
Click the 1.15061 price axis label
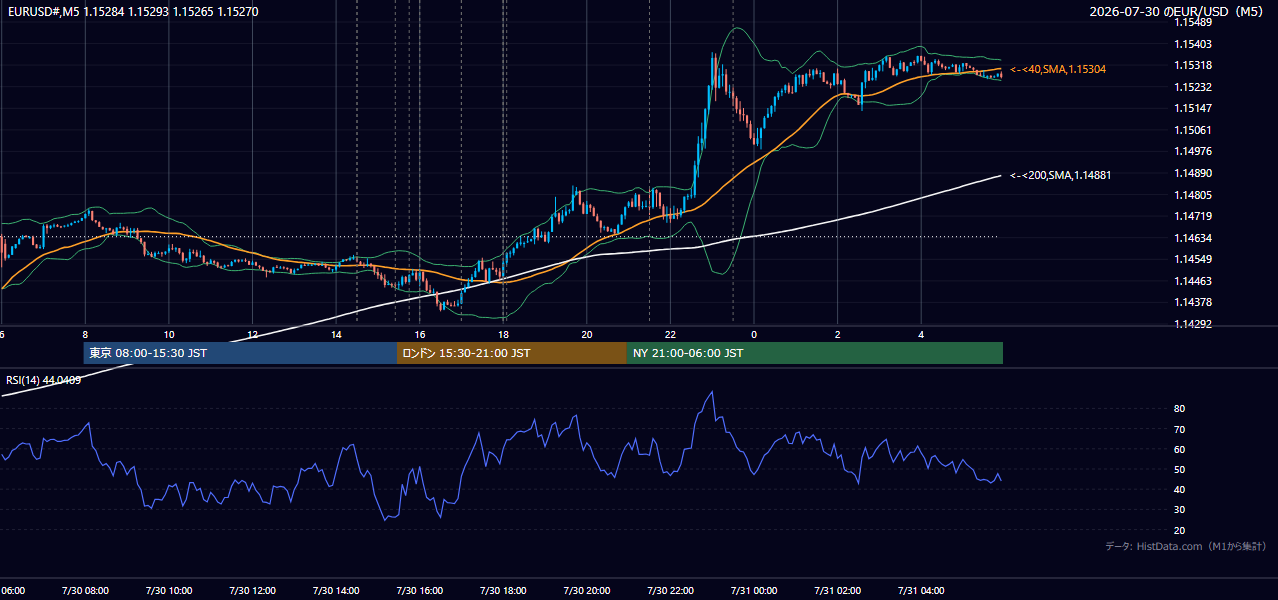click(x=1192, y=130)
